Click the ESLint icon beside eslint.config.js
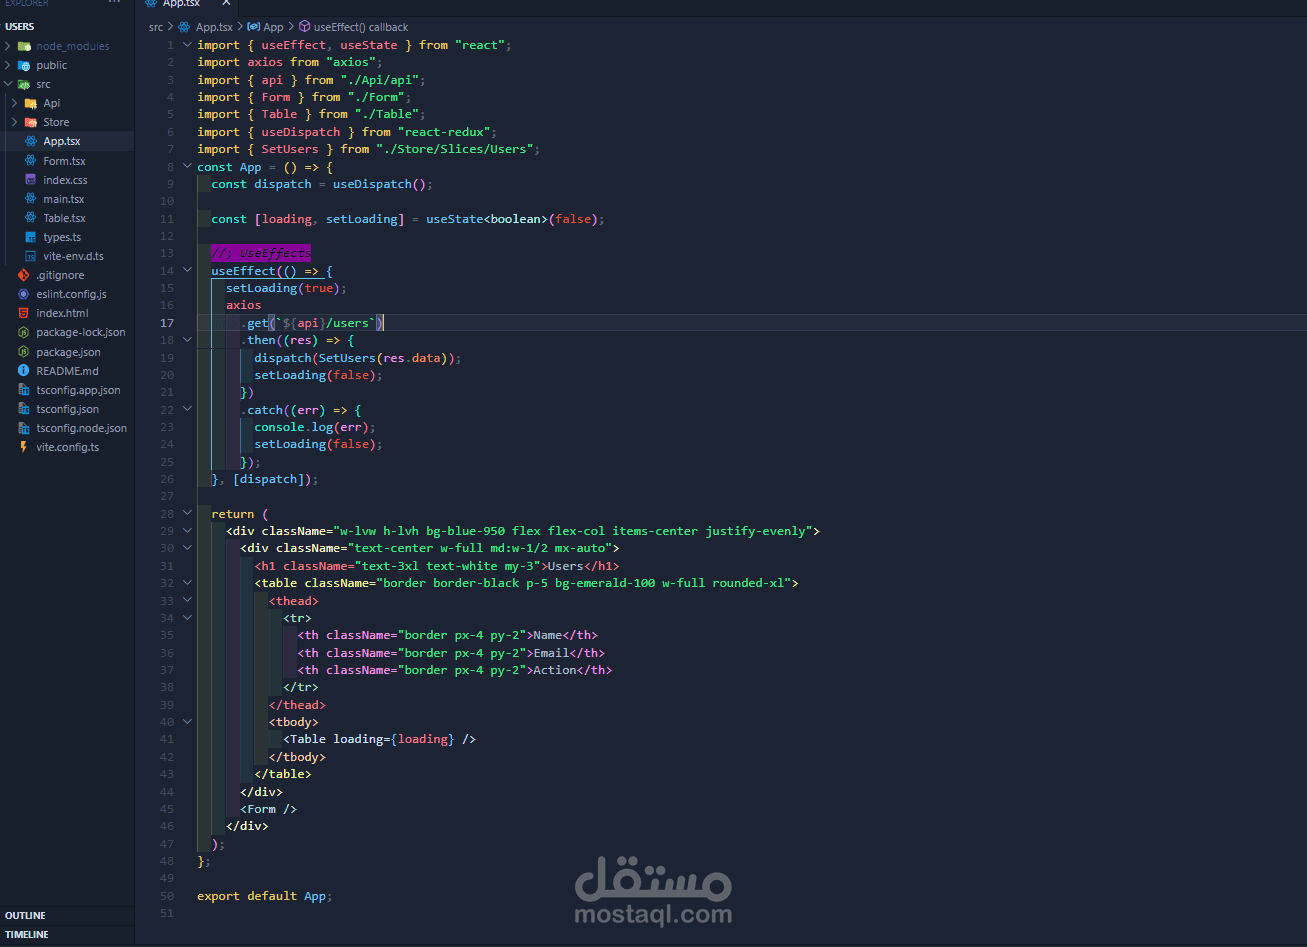The width and height of the screenshot is (1307, 947). (x=24, y=294)
